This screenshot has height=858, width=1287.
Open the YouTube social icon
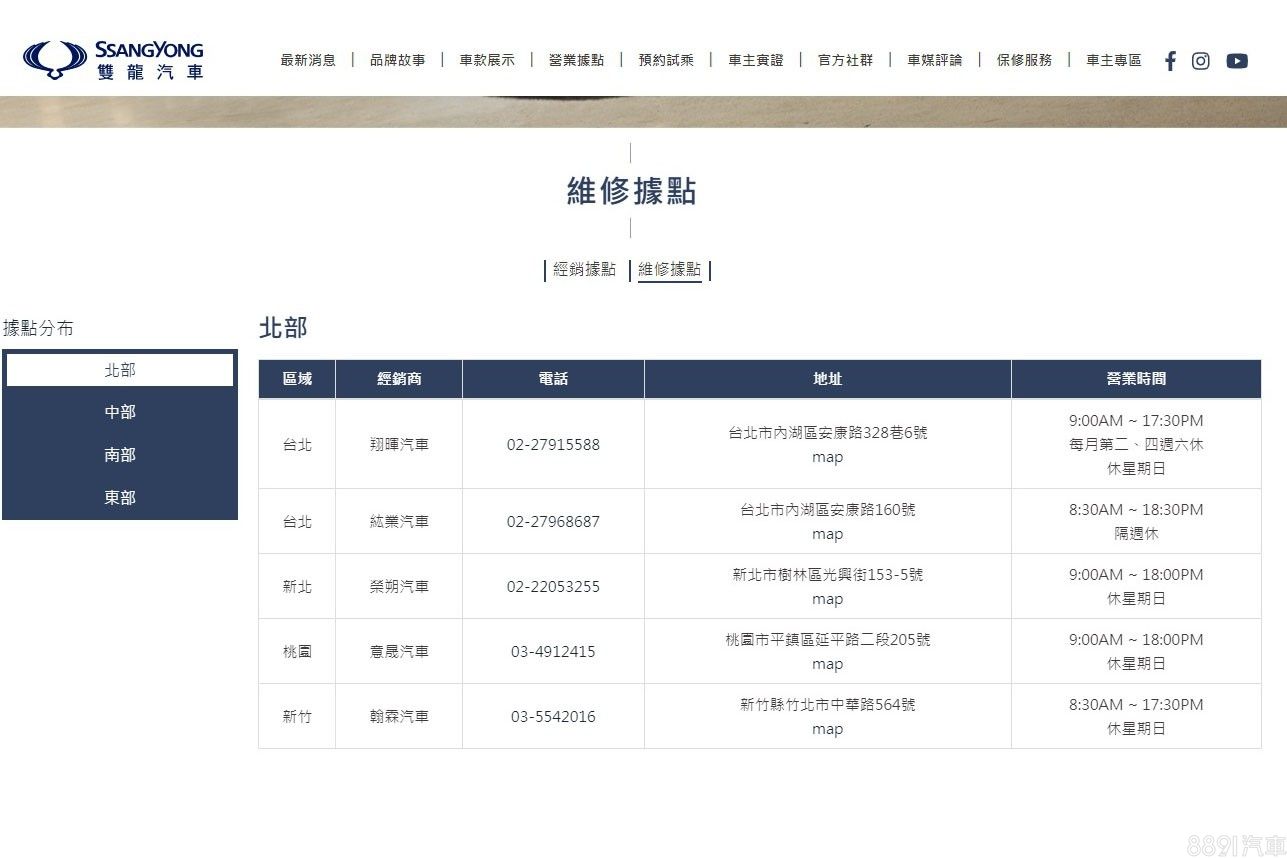pyautogui.click(x=1237, y=61)
